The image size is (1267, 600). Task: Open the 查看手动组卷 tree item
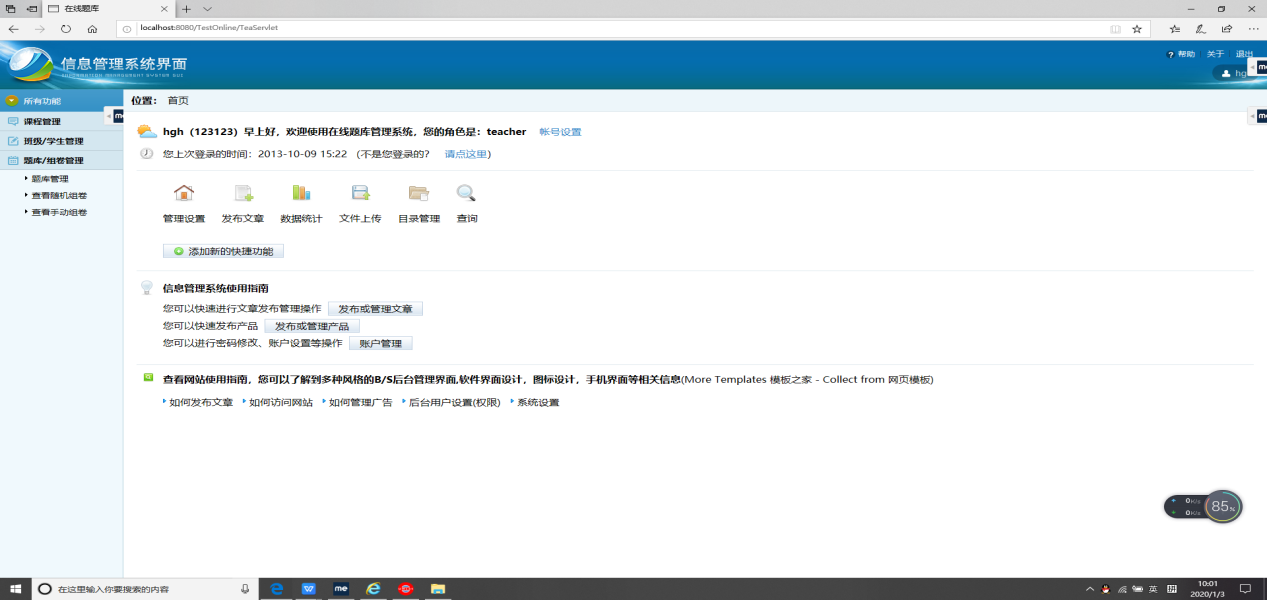[59, 212]
